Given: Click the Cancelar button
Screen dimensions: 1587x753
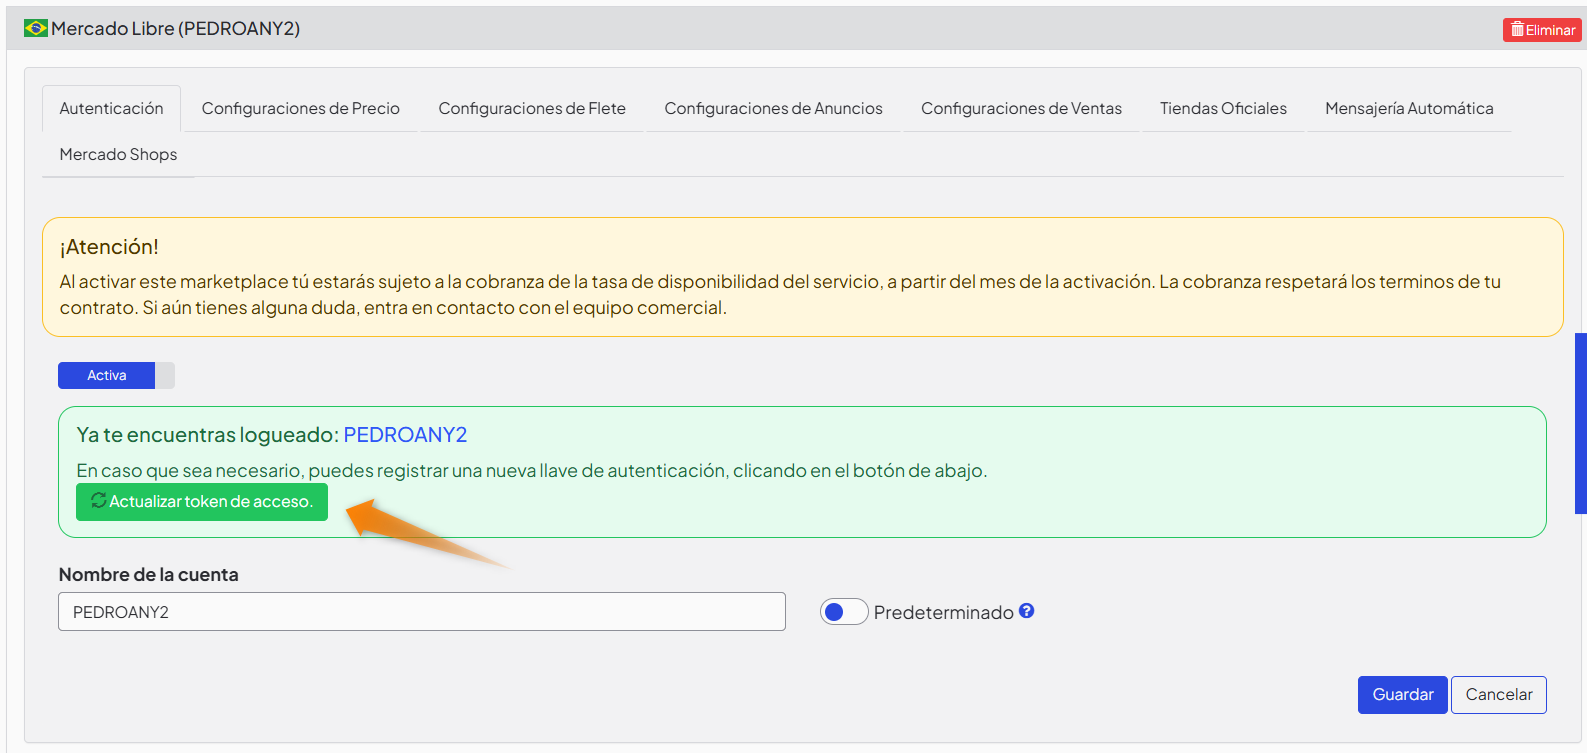Looking at the screenshot, I should click(1498, 695).
